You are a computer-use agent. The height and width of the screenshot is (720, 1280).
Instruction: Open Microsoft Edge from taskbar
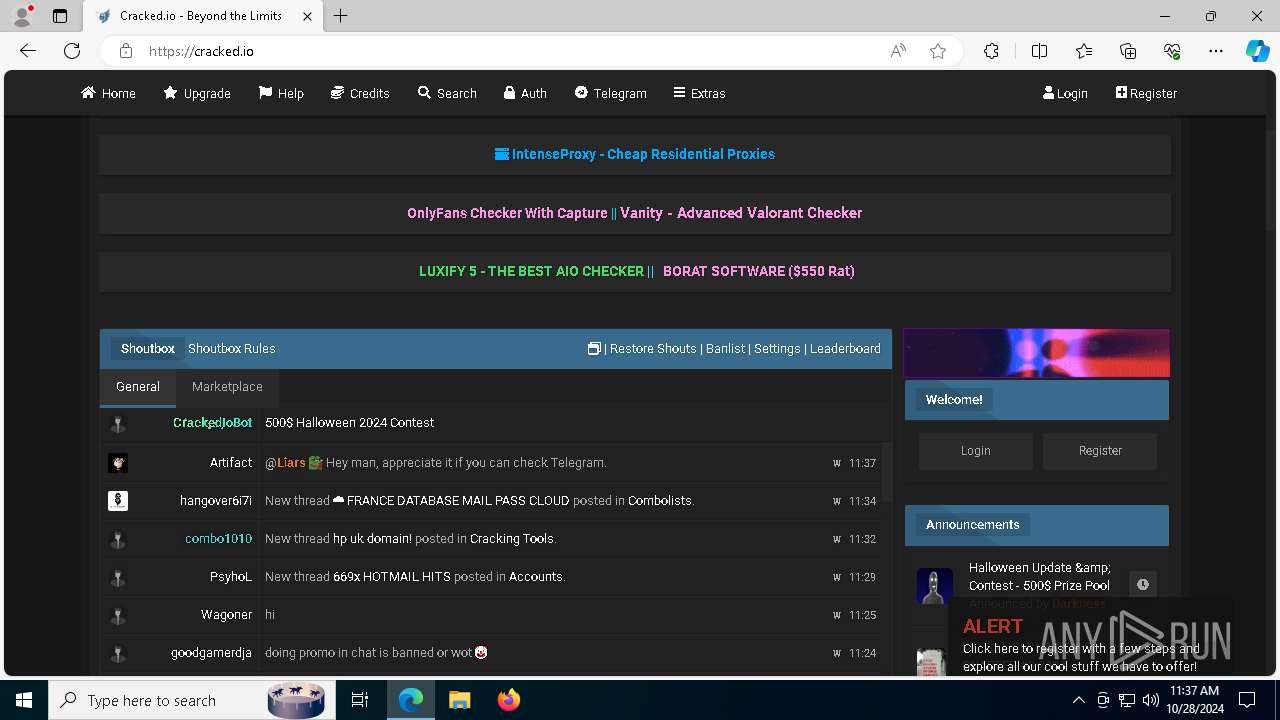pos(411,700)
